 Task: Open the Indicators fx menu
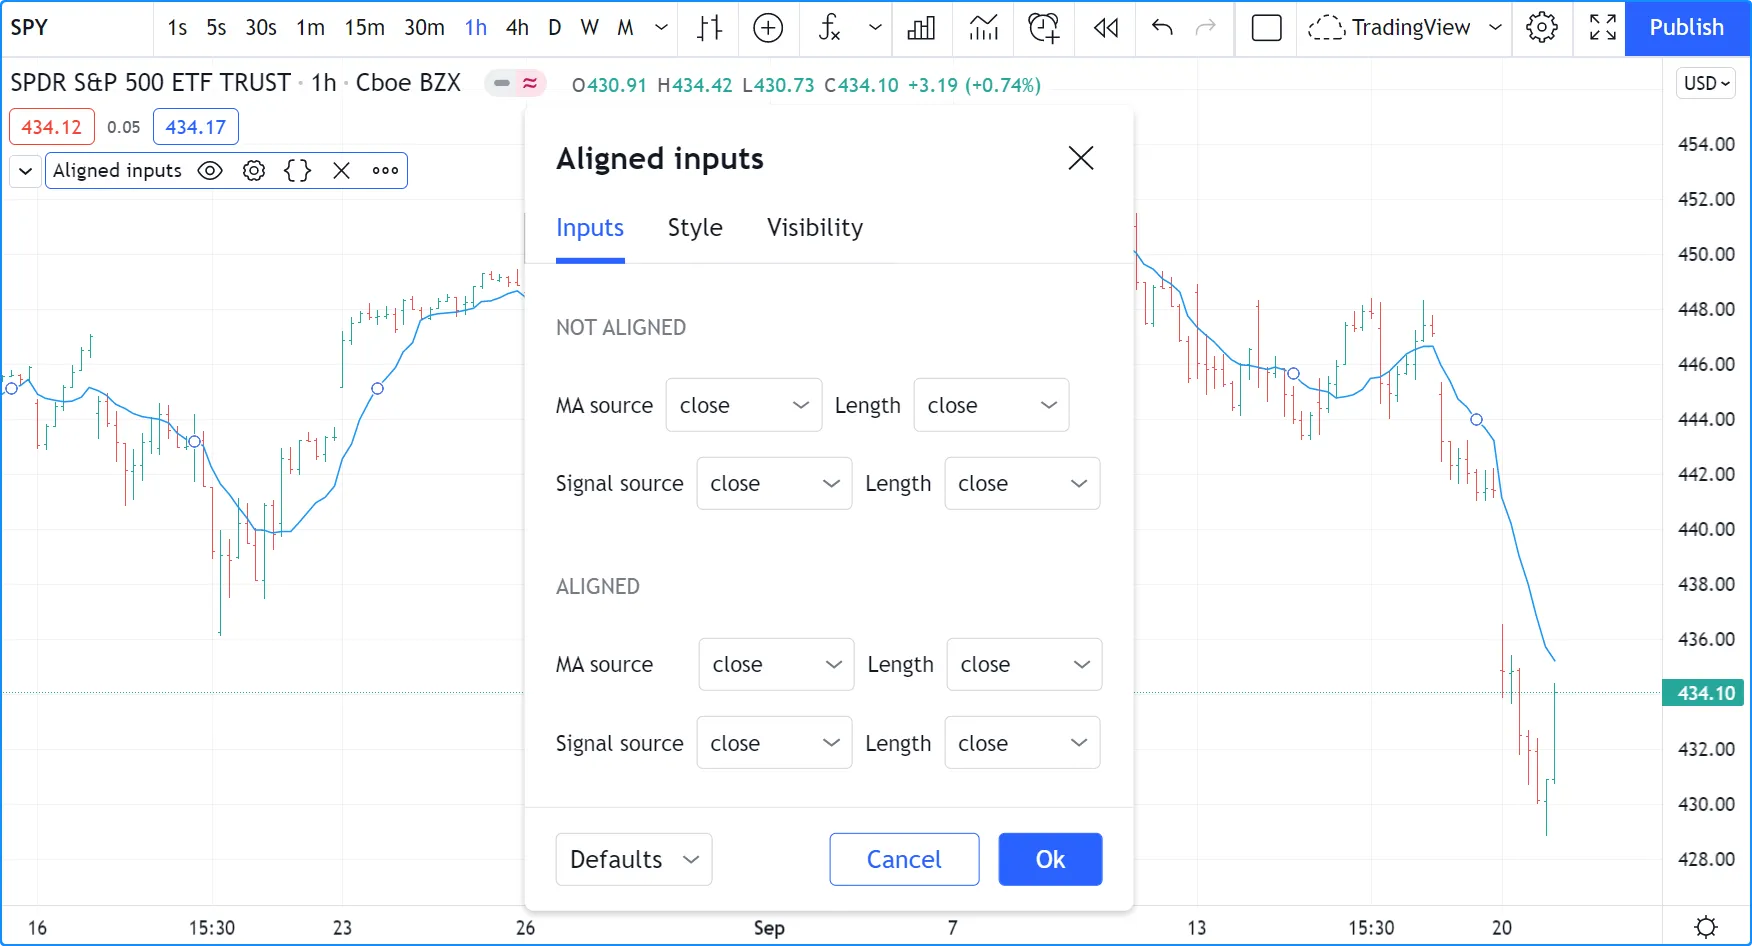(829, 28)
